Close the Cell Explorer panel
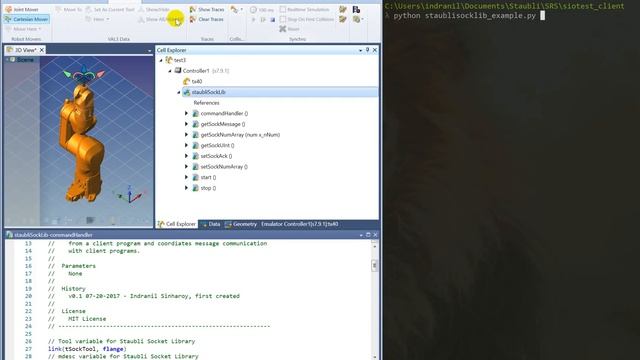Image resolution: width=640 pixels, height=360 pixels. pos(375,50)
